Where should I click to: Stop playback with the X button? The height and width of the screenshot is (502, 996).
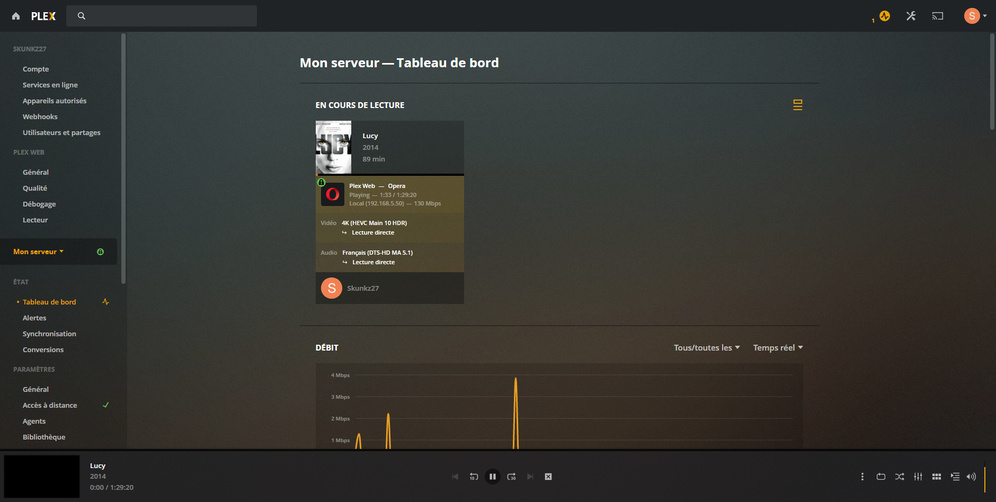[x=548, y=477]
